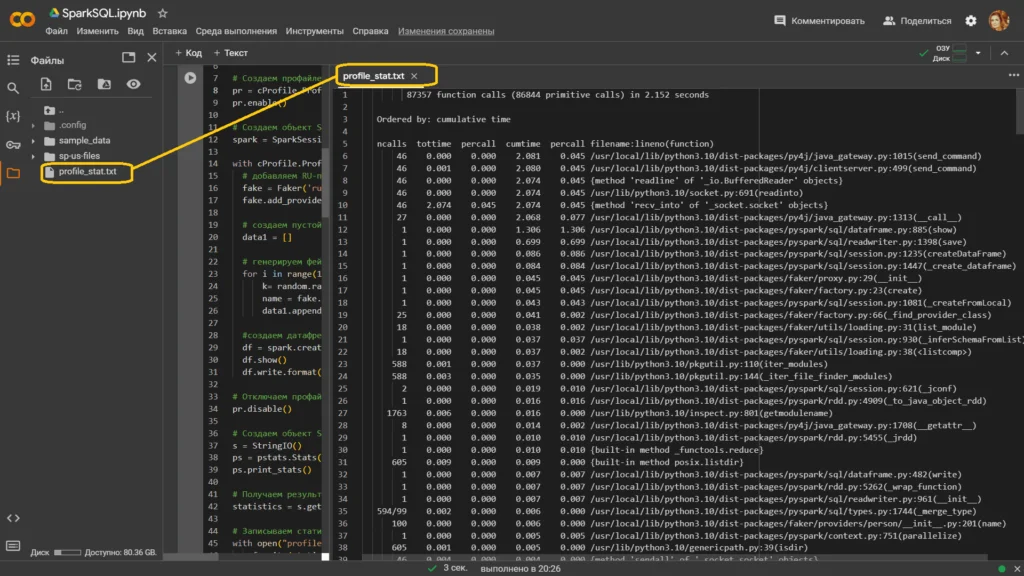Open the Справка menu
Screen dimensions: 1024x576
370,31
